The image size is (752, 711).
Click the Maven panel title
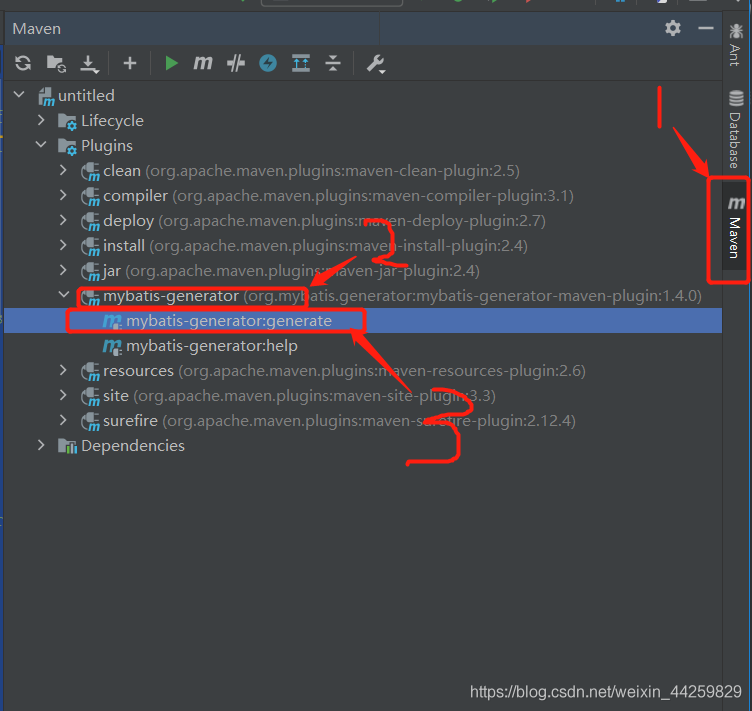pyautogui.click(x=36, y=29)
